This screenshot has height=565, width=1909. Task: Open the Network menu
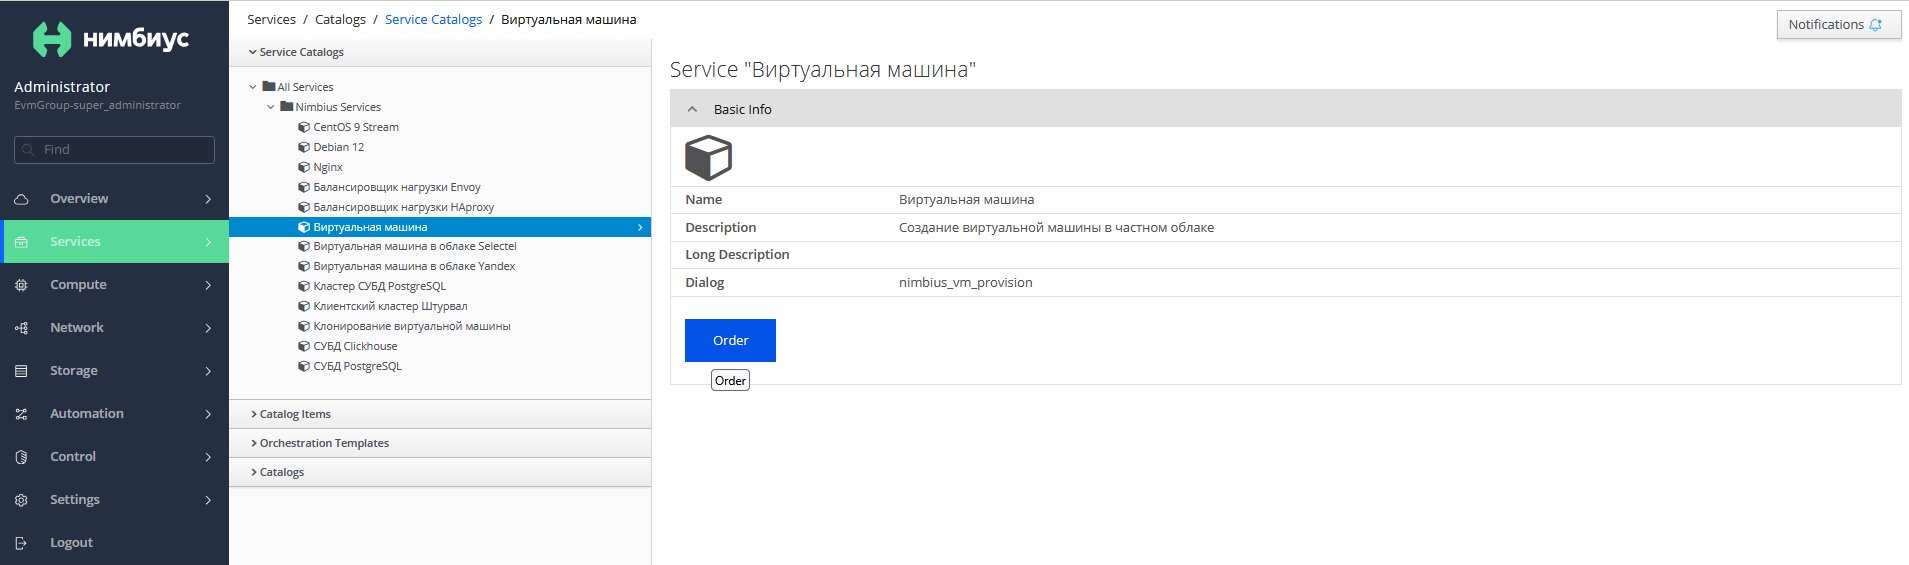tap(114, 328)
